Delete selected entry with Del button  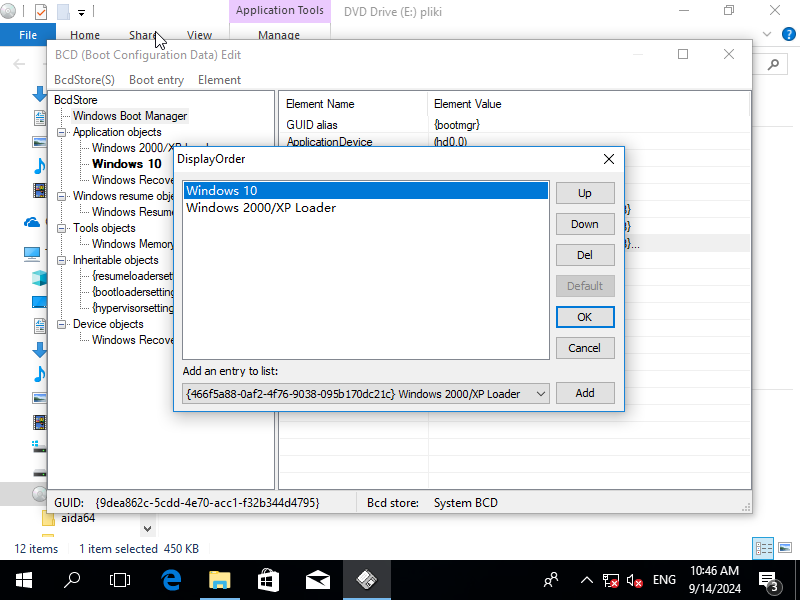pos(585,255)
